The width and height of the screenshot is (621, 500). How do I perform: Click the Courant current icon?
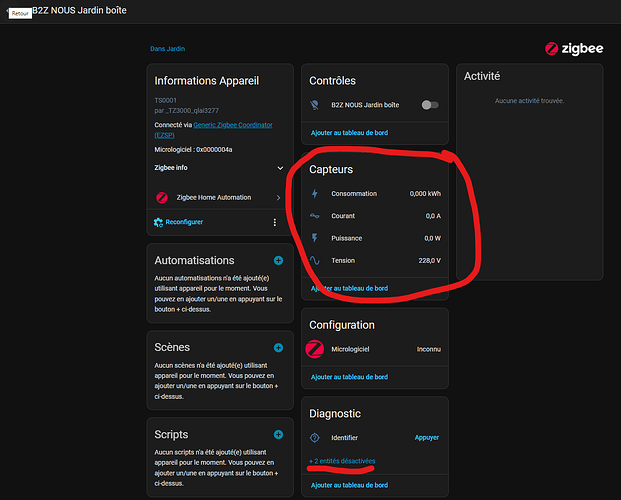[x=315, y=216]
